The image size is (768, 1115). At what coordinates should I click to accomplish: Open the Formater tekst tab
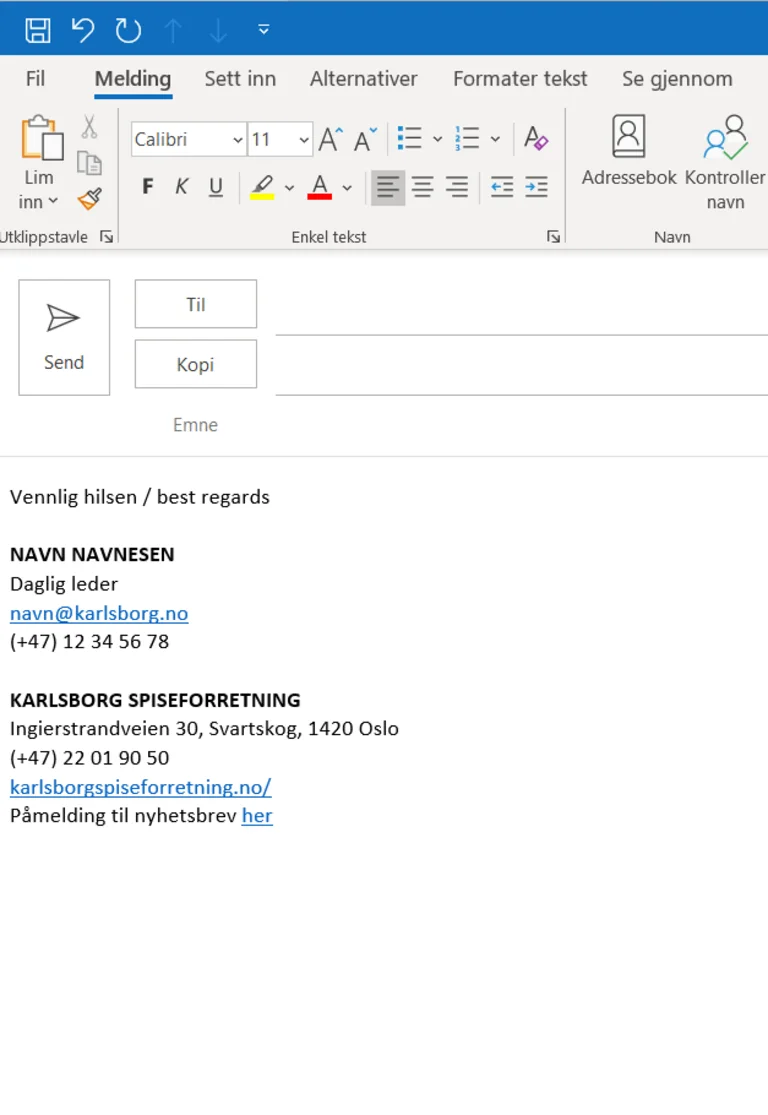(520, 79)
